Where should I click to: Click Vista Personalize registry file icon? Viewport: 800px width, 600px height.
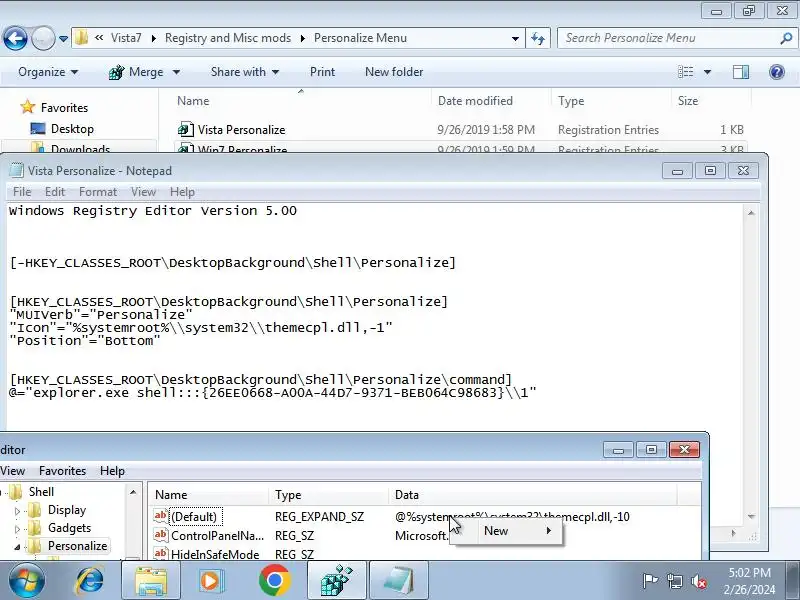pos(186,130)
